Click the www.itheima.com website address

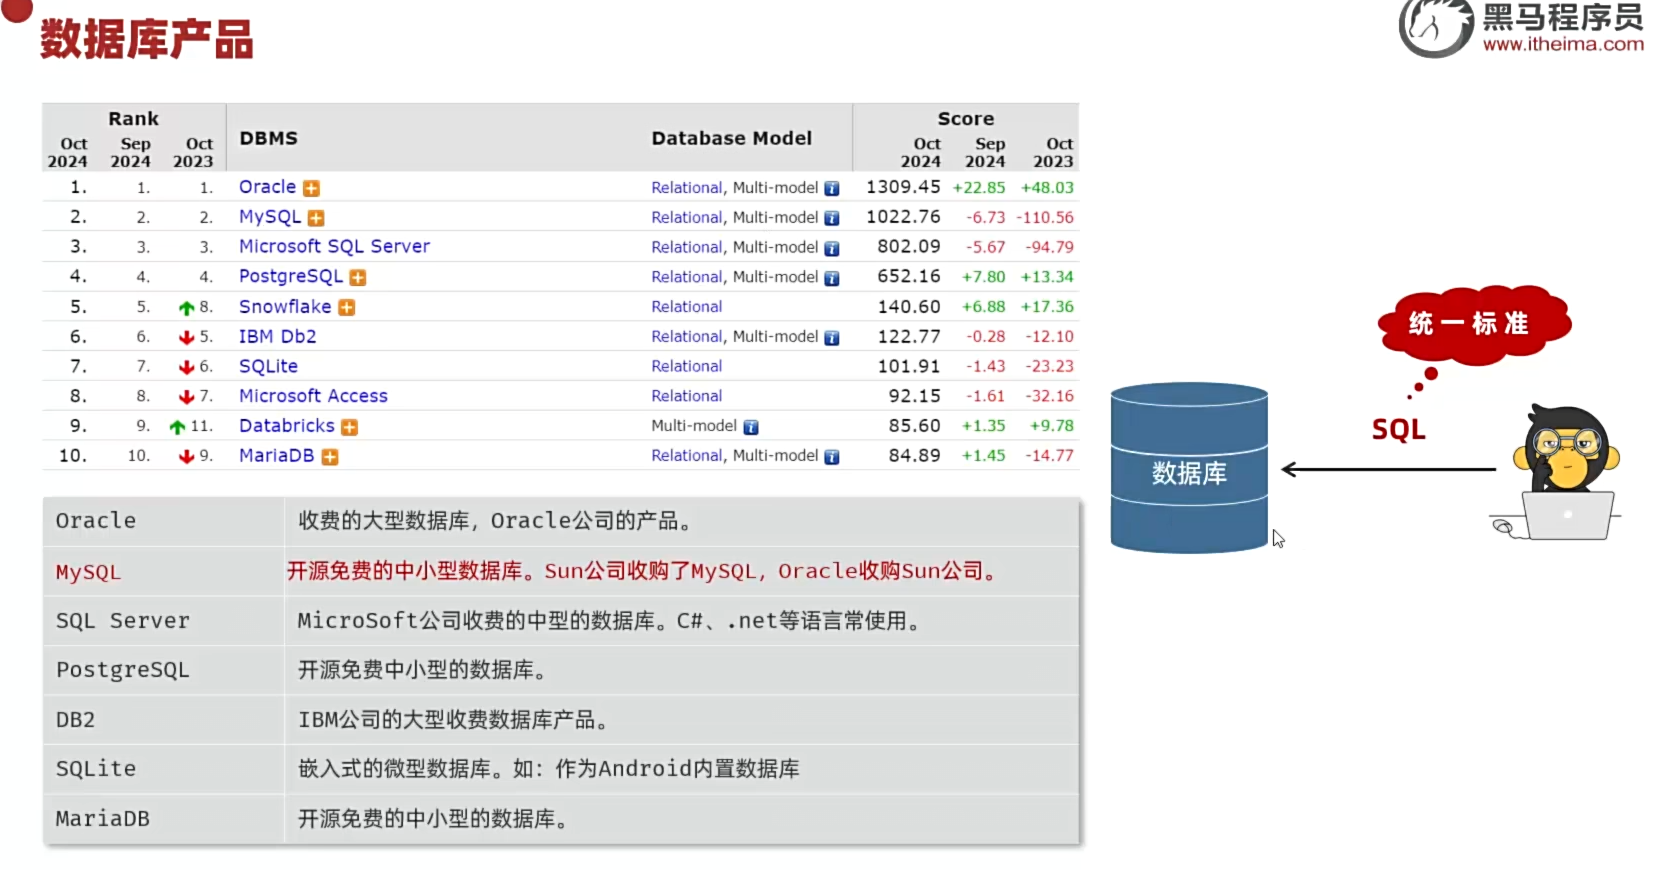[x=1563, y=44]
